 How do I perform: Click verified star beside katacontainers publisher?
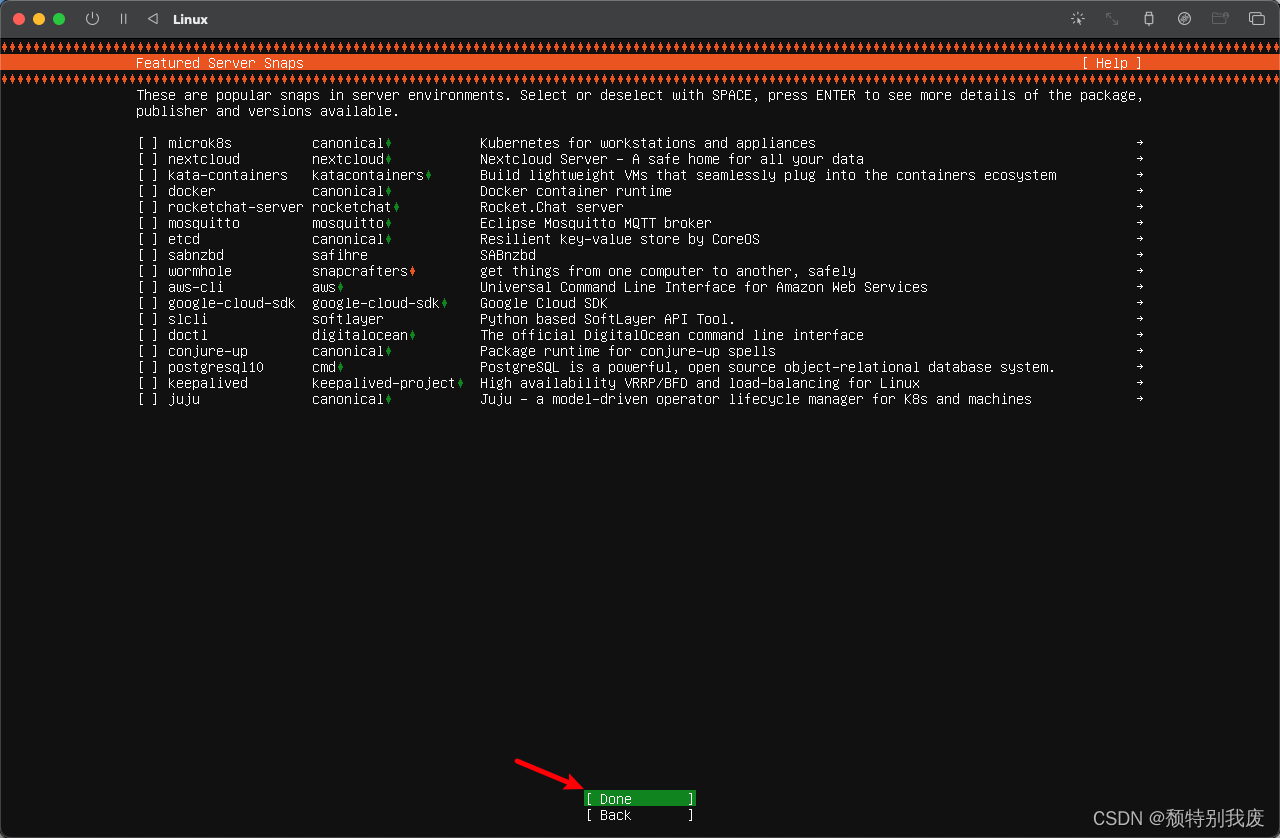click(x=428, y=175)
